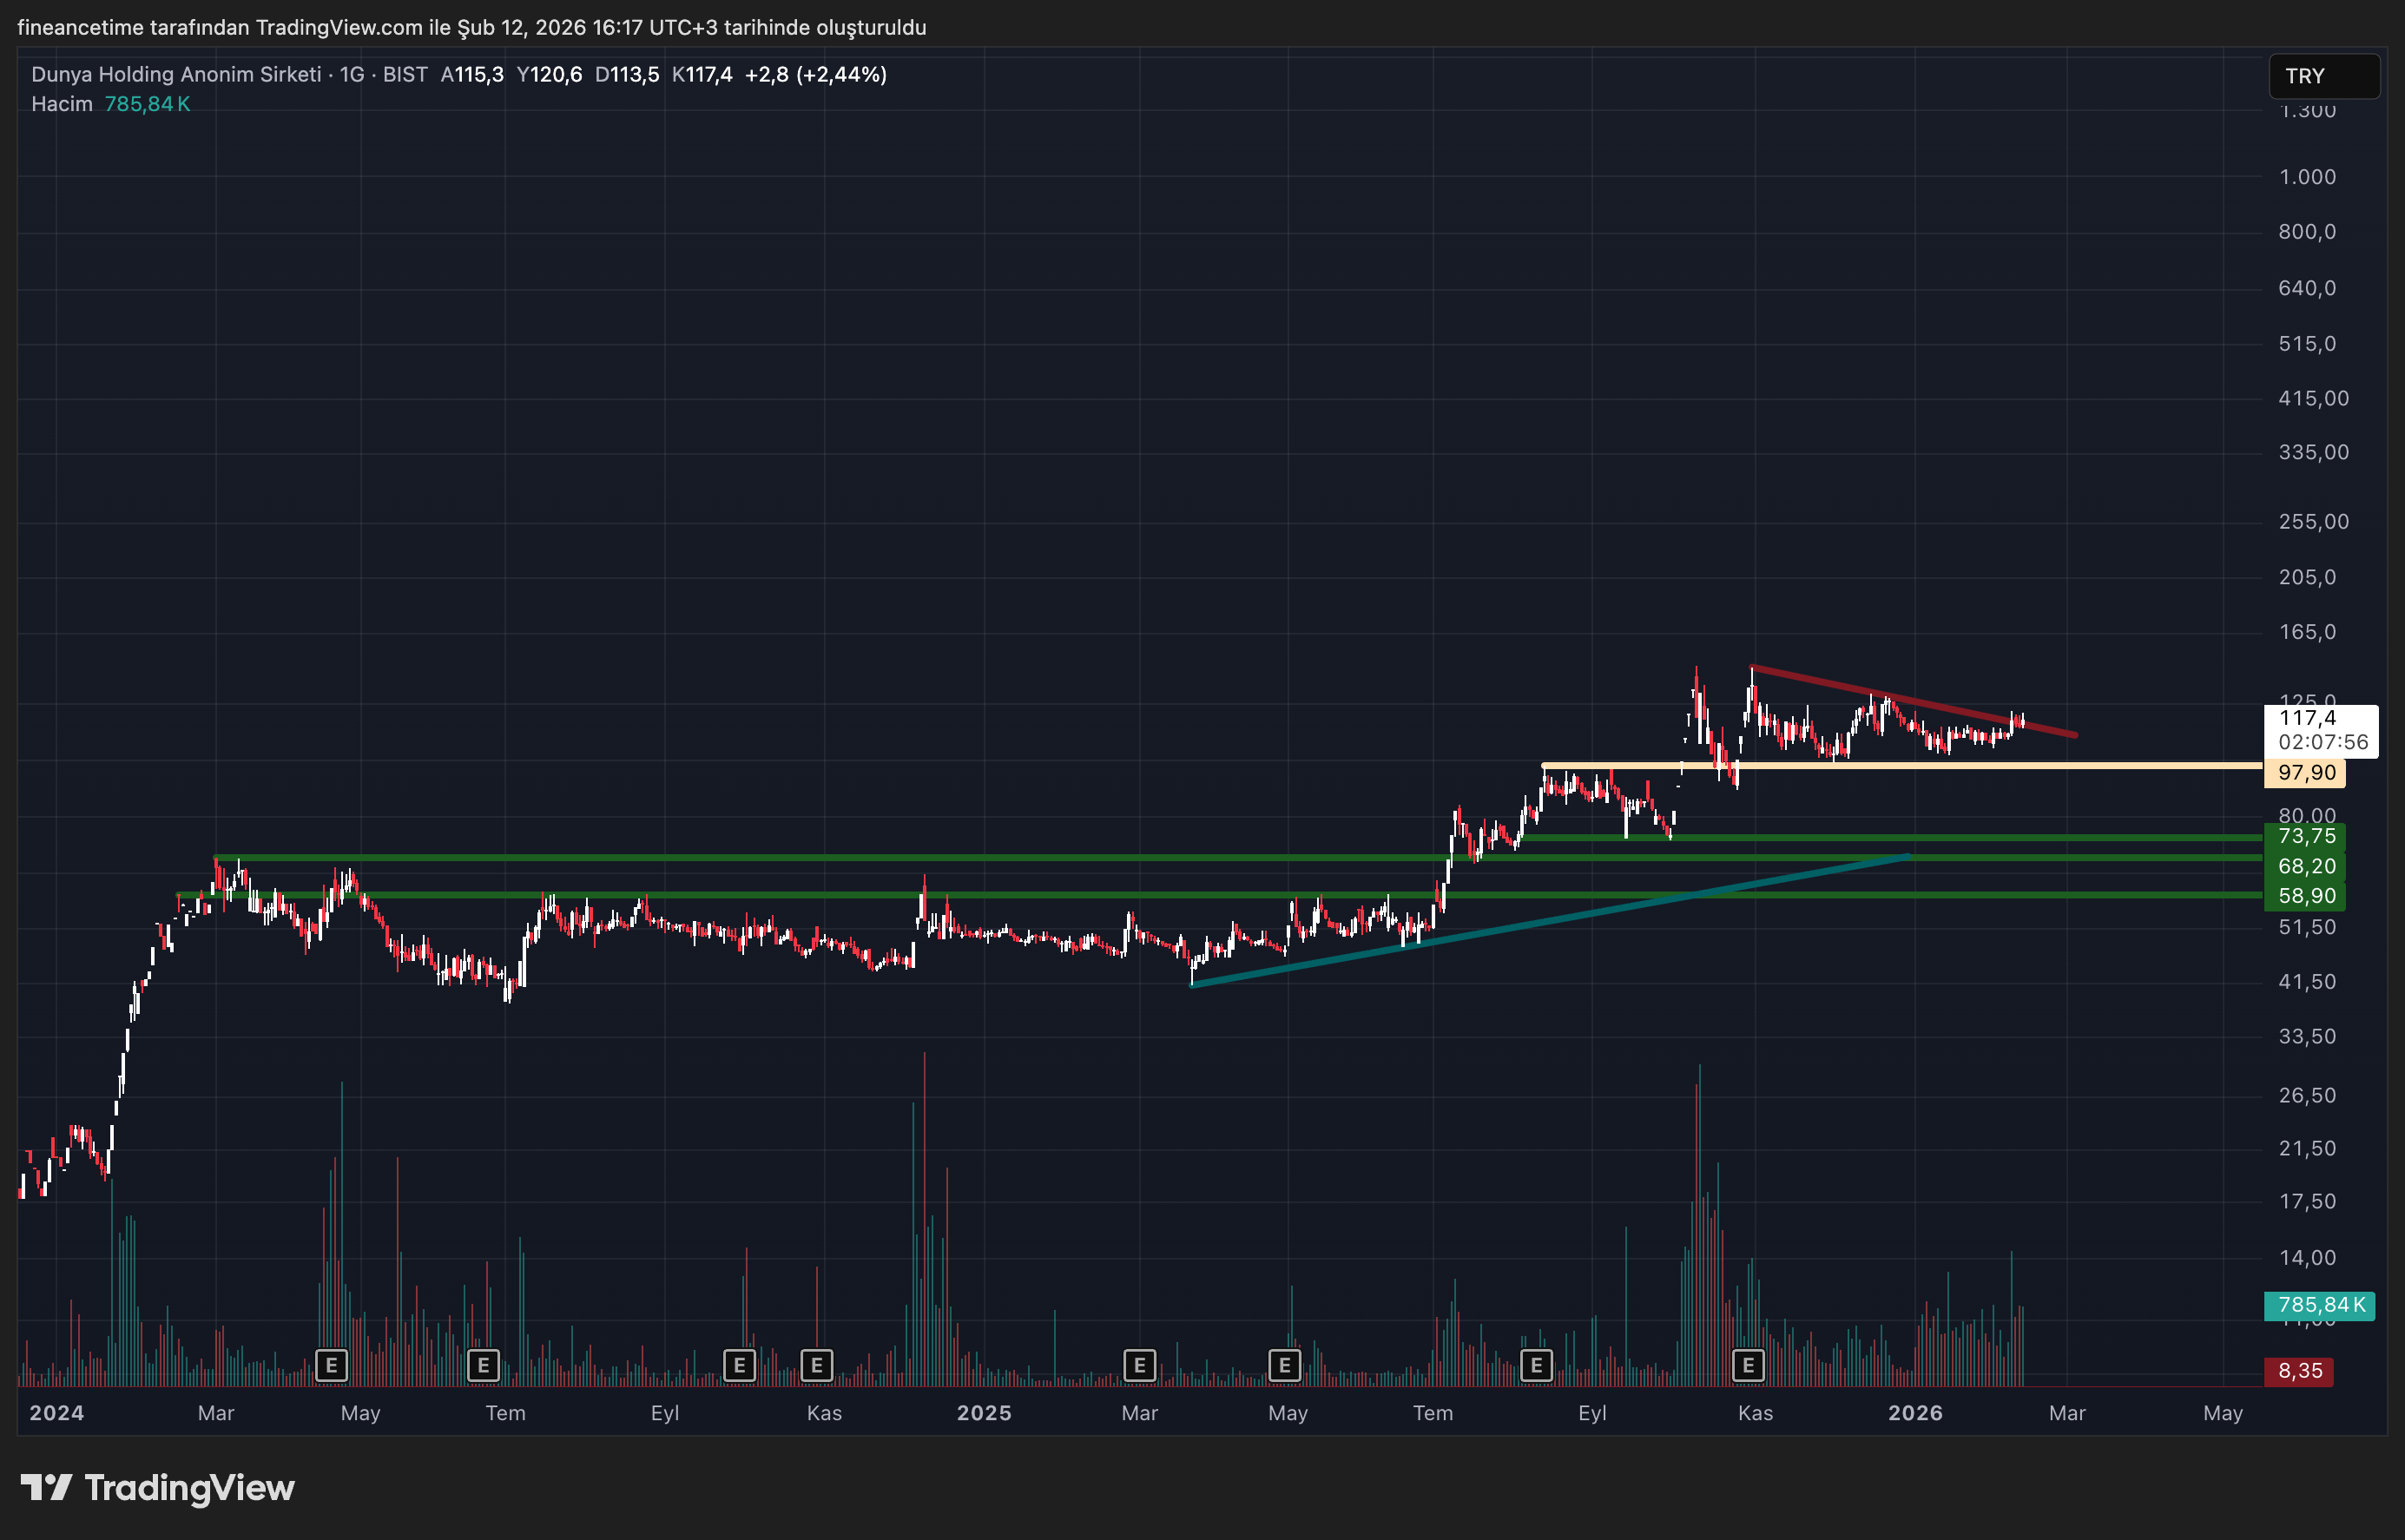Click the E marker between Eyl and Kas 2024
This screenshot has height=1540, width=2405.
coord(739,1365)
